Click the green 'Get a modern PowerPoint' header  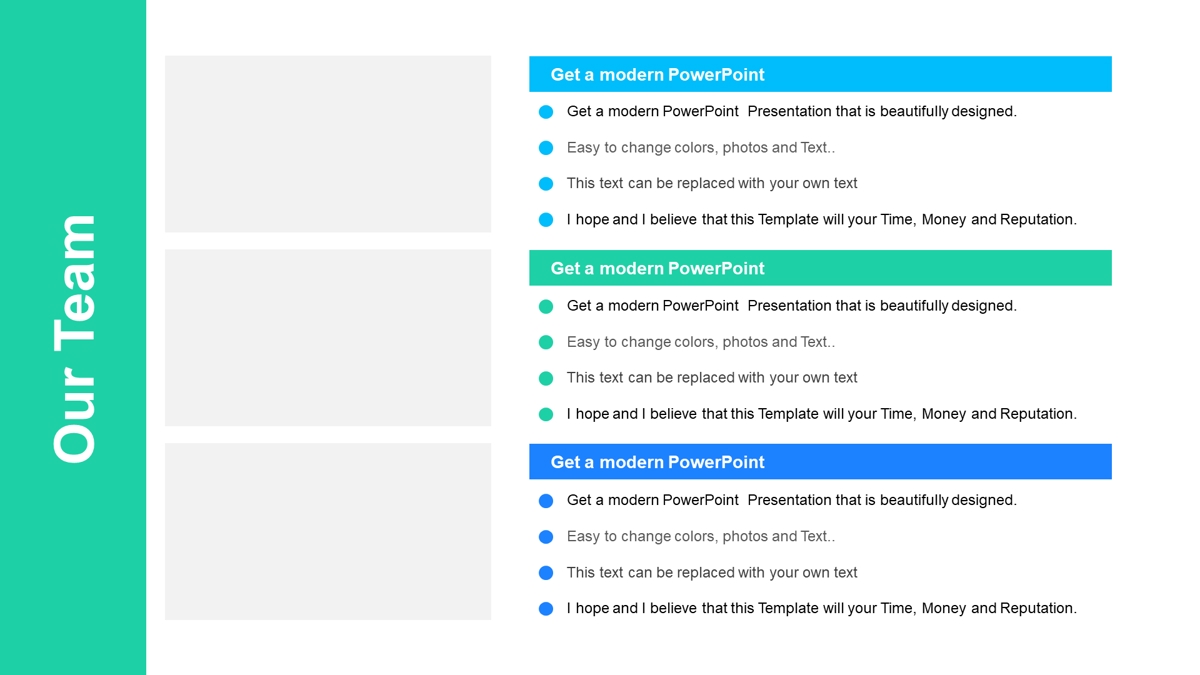click(x=820, y=268)
